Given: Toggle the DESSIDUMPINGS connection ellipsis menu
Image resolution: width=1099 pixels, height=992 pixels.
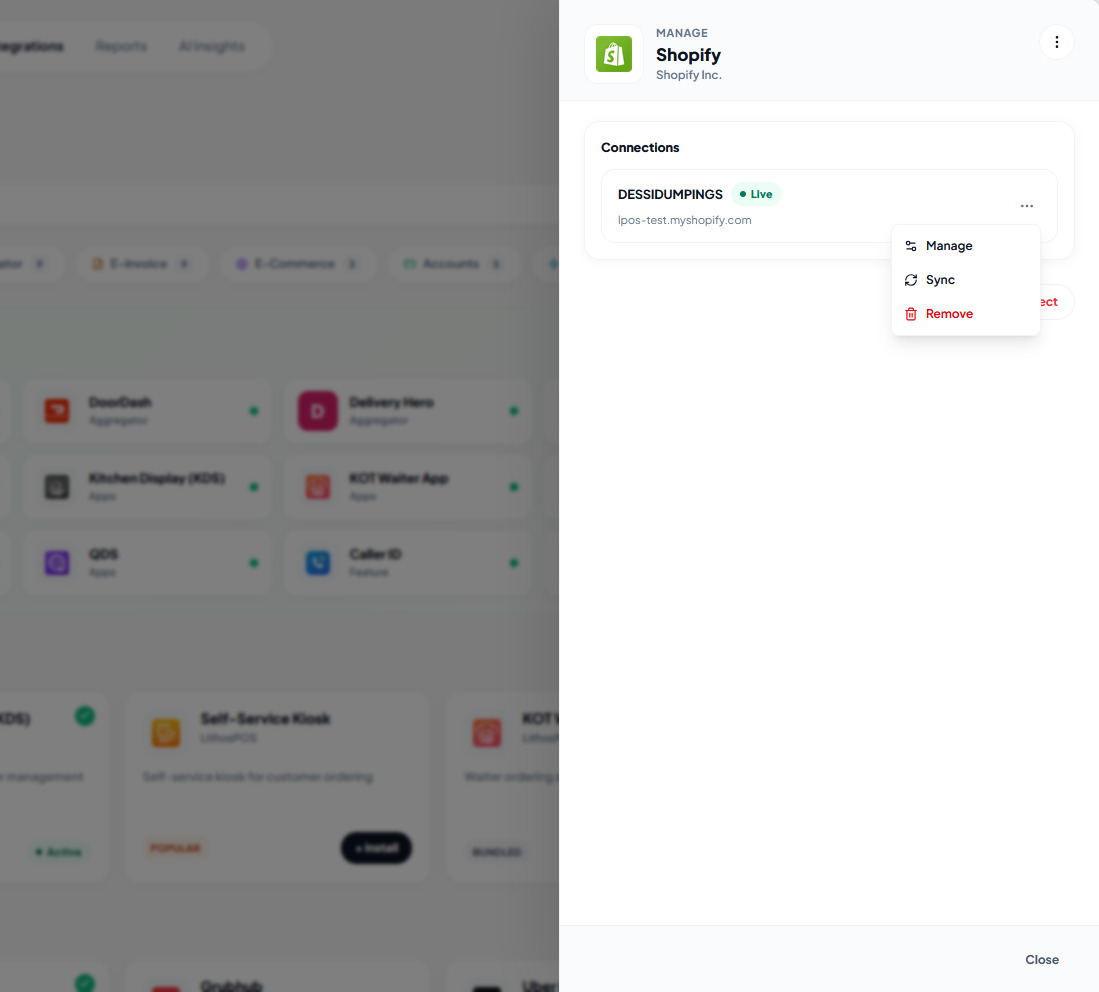Looking at the screenshot, I should [1026, 206].
